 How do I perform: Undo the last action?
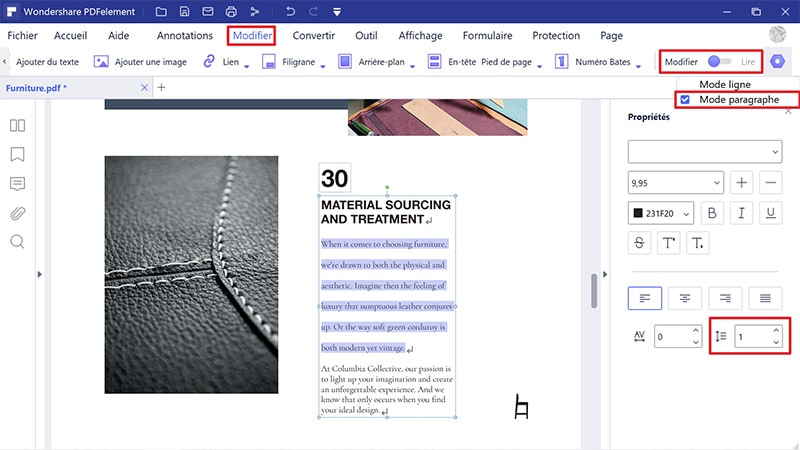[290, 11]
